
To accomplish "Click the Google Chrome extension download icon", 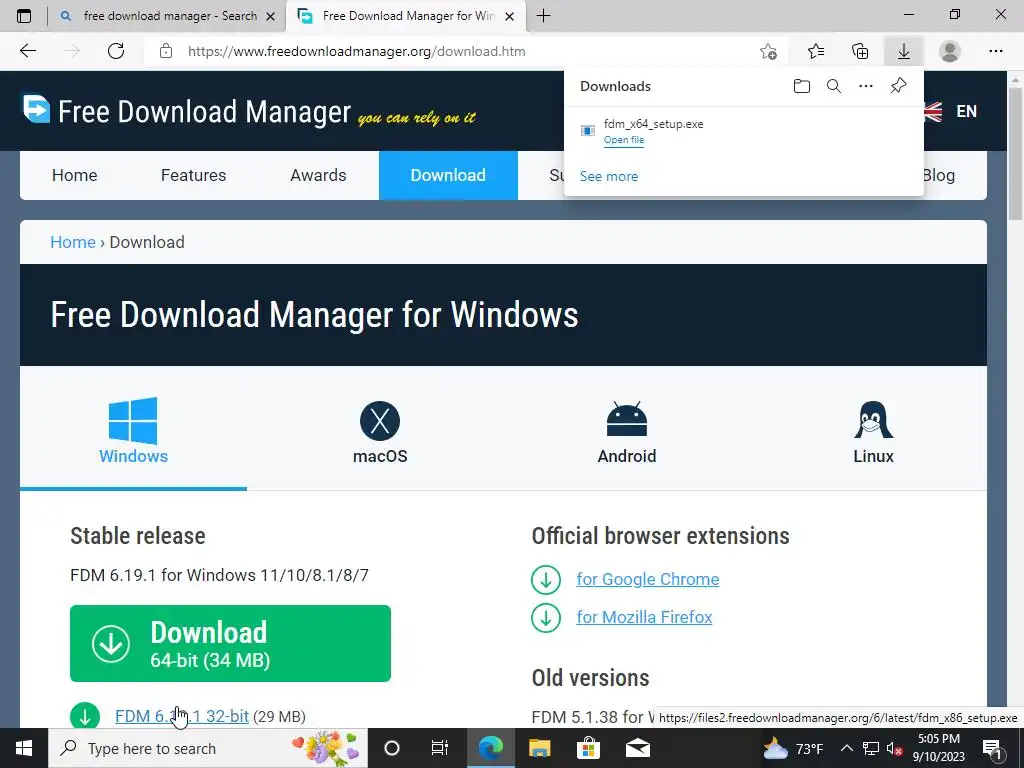I will point(546,579).
